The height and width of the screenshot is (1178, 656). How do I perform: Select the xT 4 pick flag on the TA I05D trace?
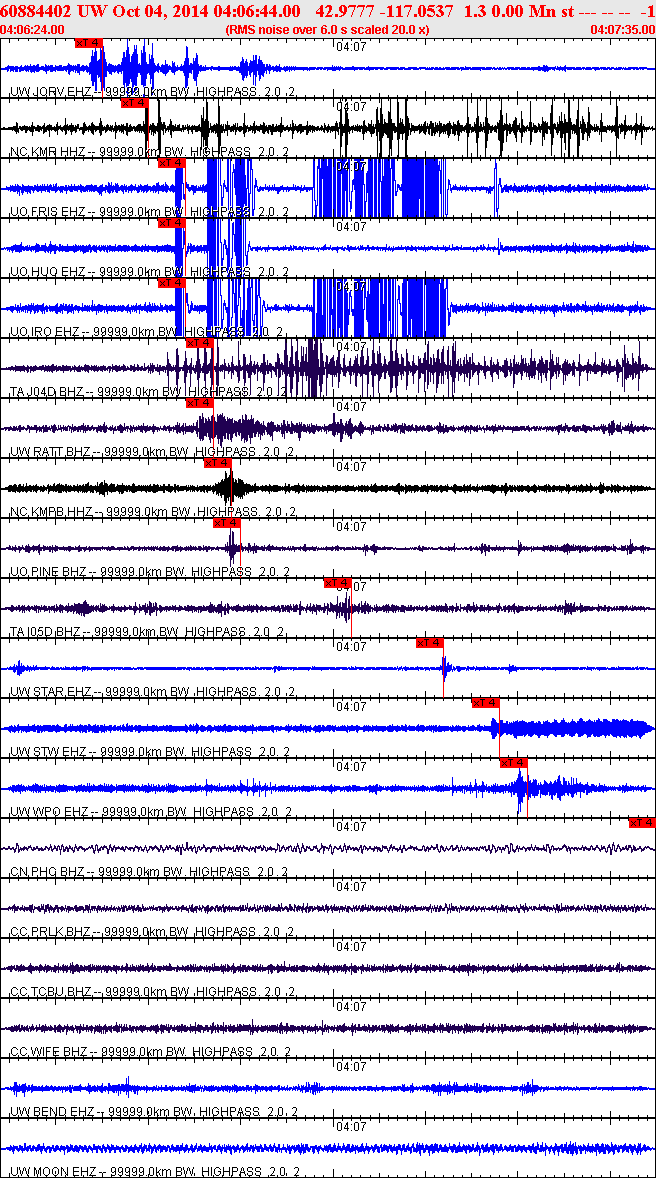337,584
